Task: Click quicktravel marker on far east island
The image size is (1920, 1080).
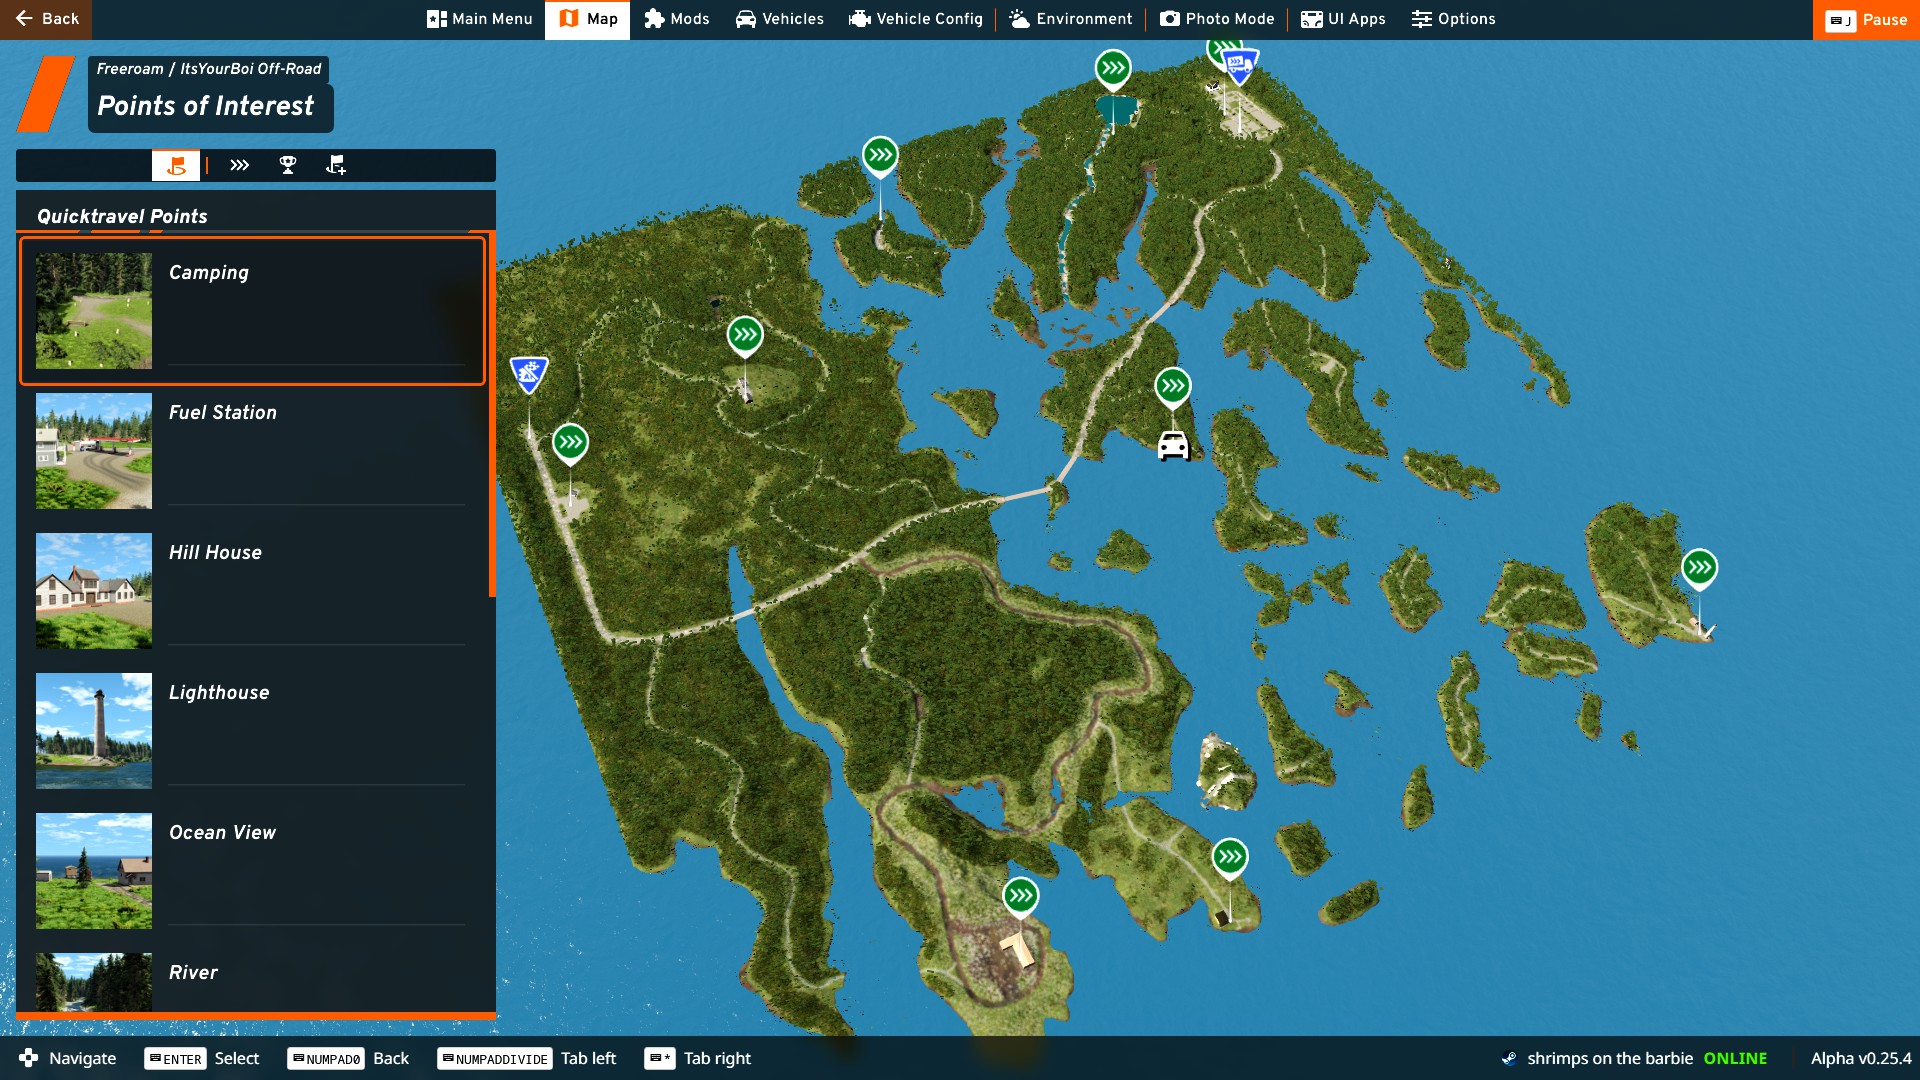Action: (x=1699, y=569)
